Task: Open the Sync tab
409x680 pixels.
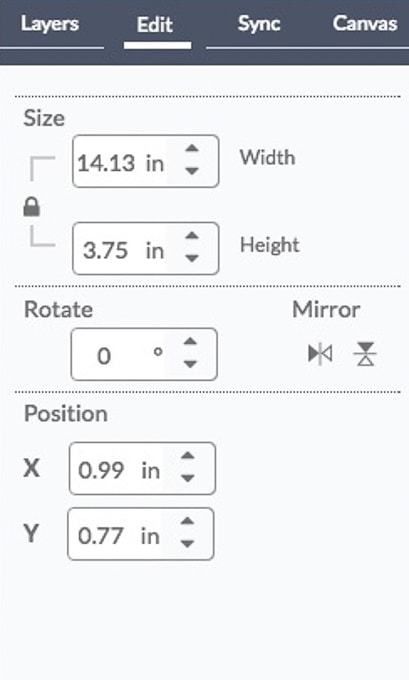Action: 259,24
